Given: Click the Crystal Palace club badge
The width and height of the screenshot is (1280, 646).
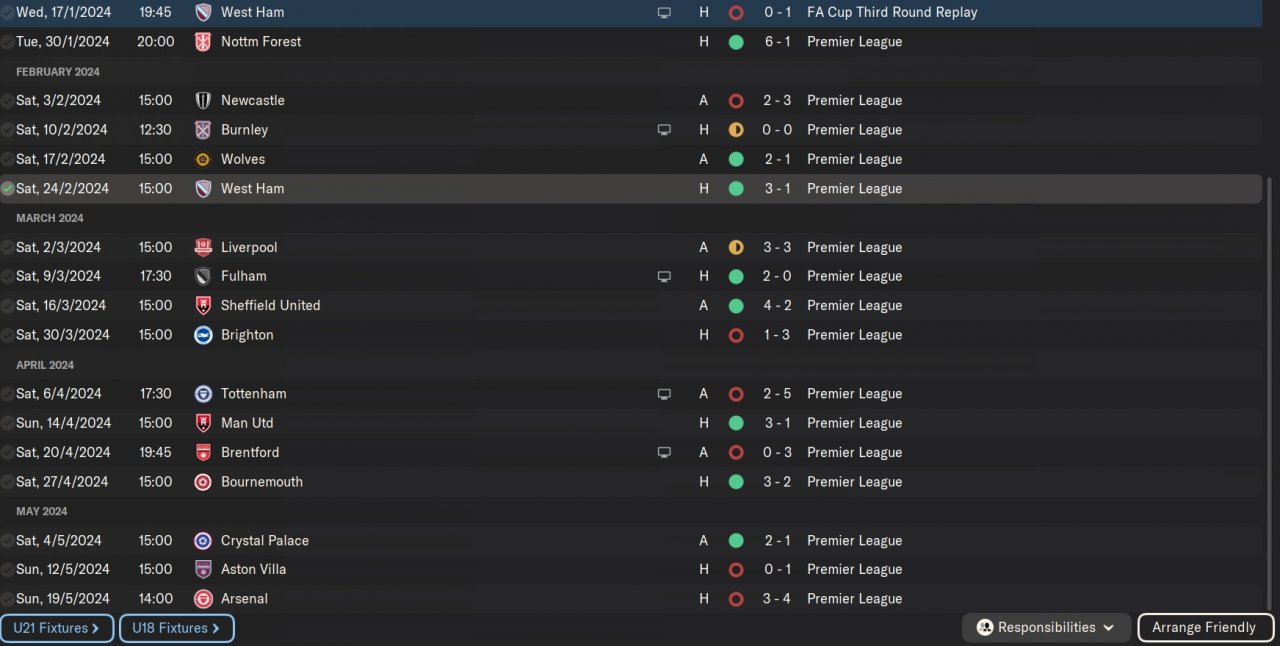Looking at the screenshot, I should (x=203, y=541).
